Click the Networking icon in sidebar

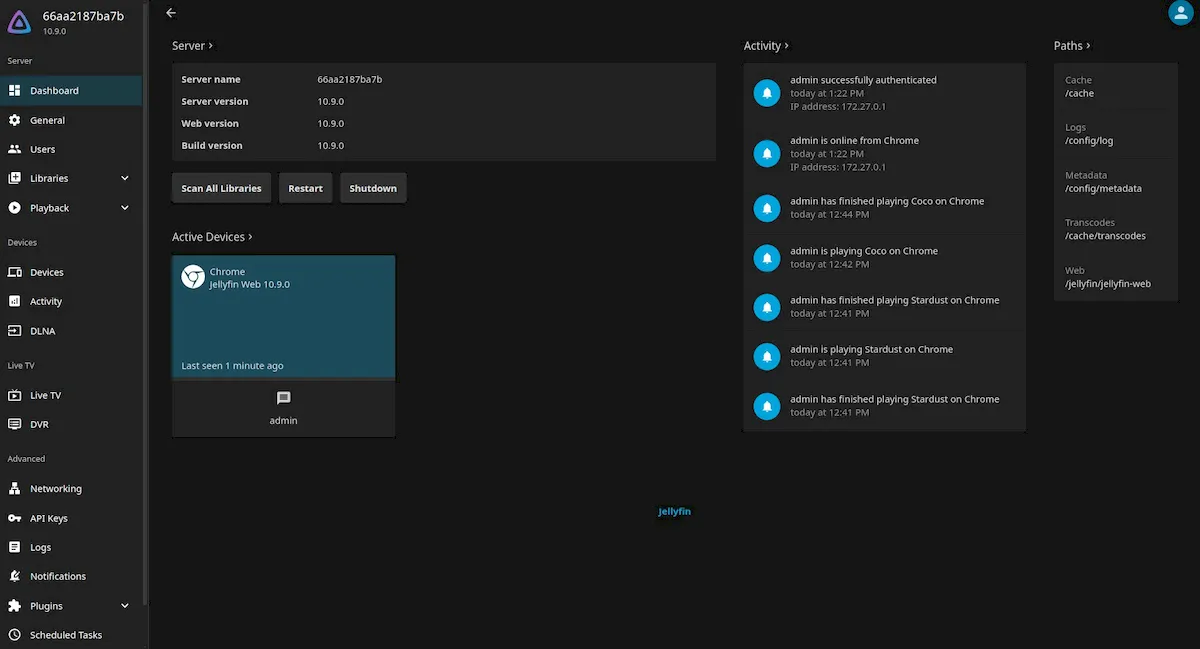[x=14, y=489]
